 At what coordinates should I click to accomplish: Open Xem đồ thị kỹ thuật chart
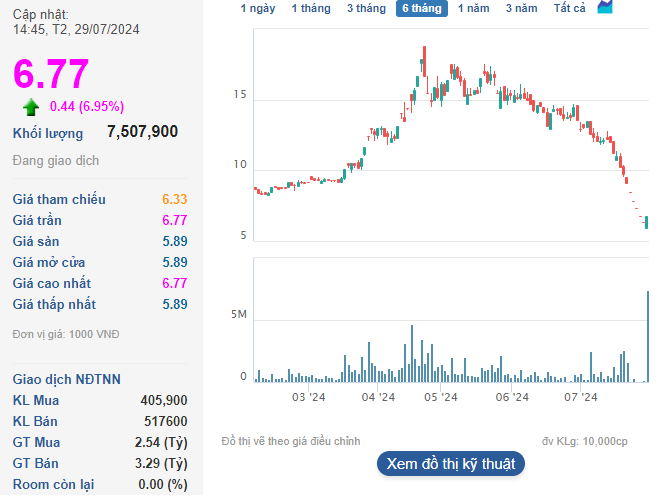(x=450, y=464)
